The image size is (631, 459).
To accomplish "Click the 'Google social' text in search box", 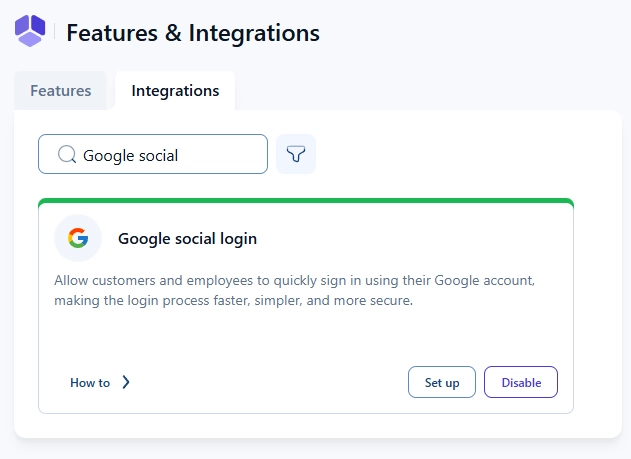I will (x=130, y=155).
